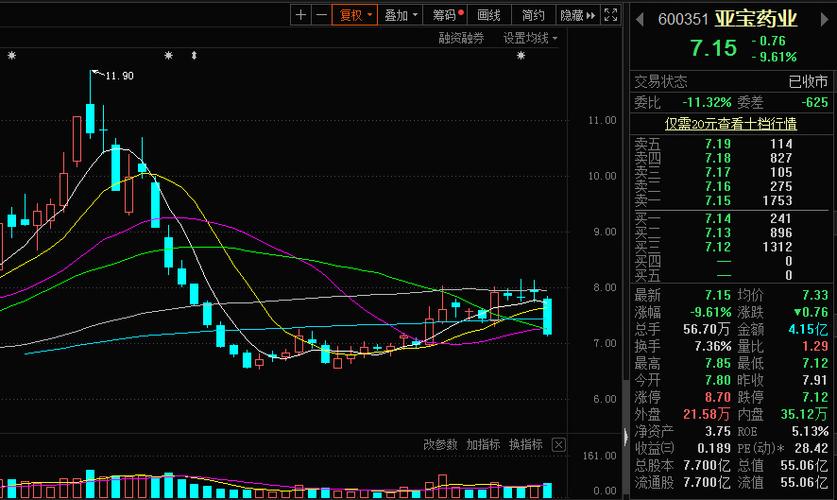The width and height of the screenshot is (837, 500).
Task: Click the double-arrow event marker above chart
Action: [194, 55]
